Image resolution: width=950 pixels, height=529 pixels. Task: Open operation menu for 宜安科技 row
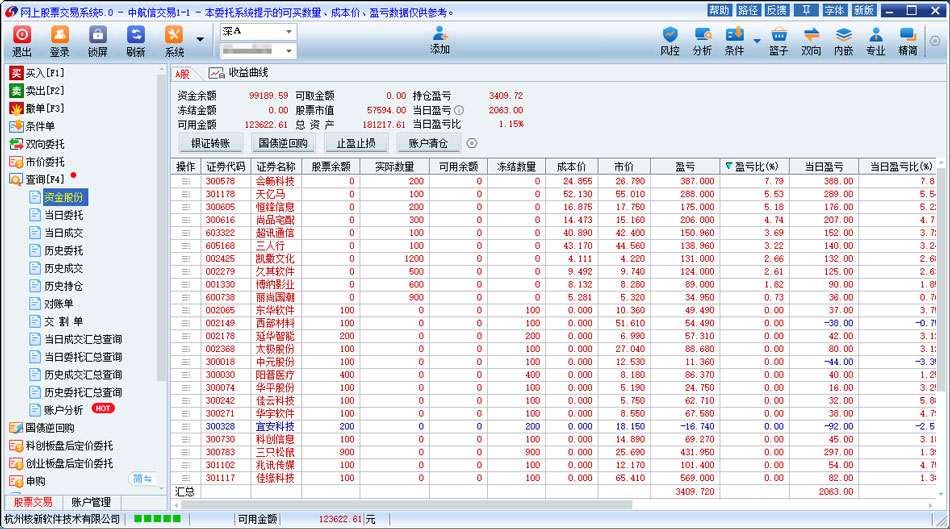point(185,427)
